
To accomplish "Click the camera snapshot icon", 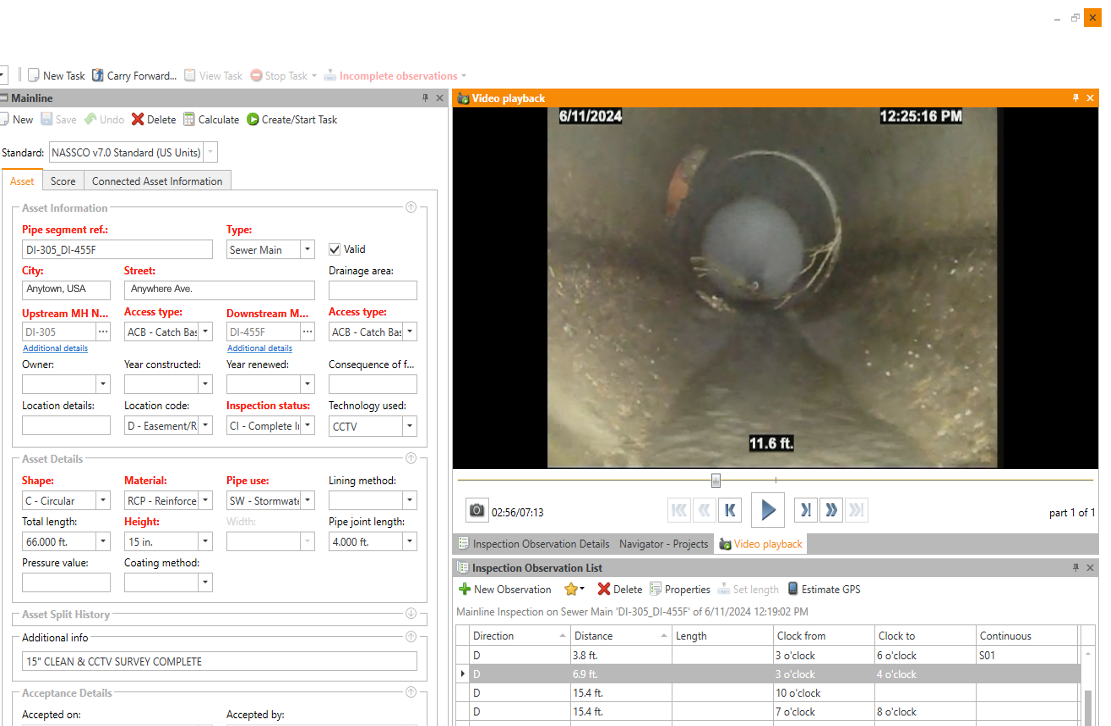I will [x=477, y=510].
